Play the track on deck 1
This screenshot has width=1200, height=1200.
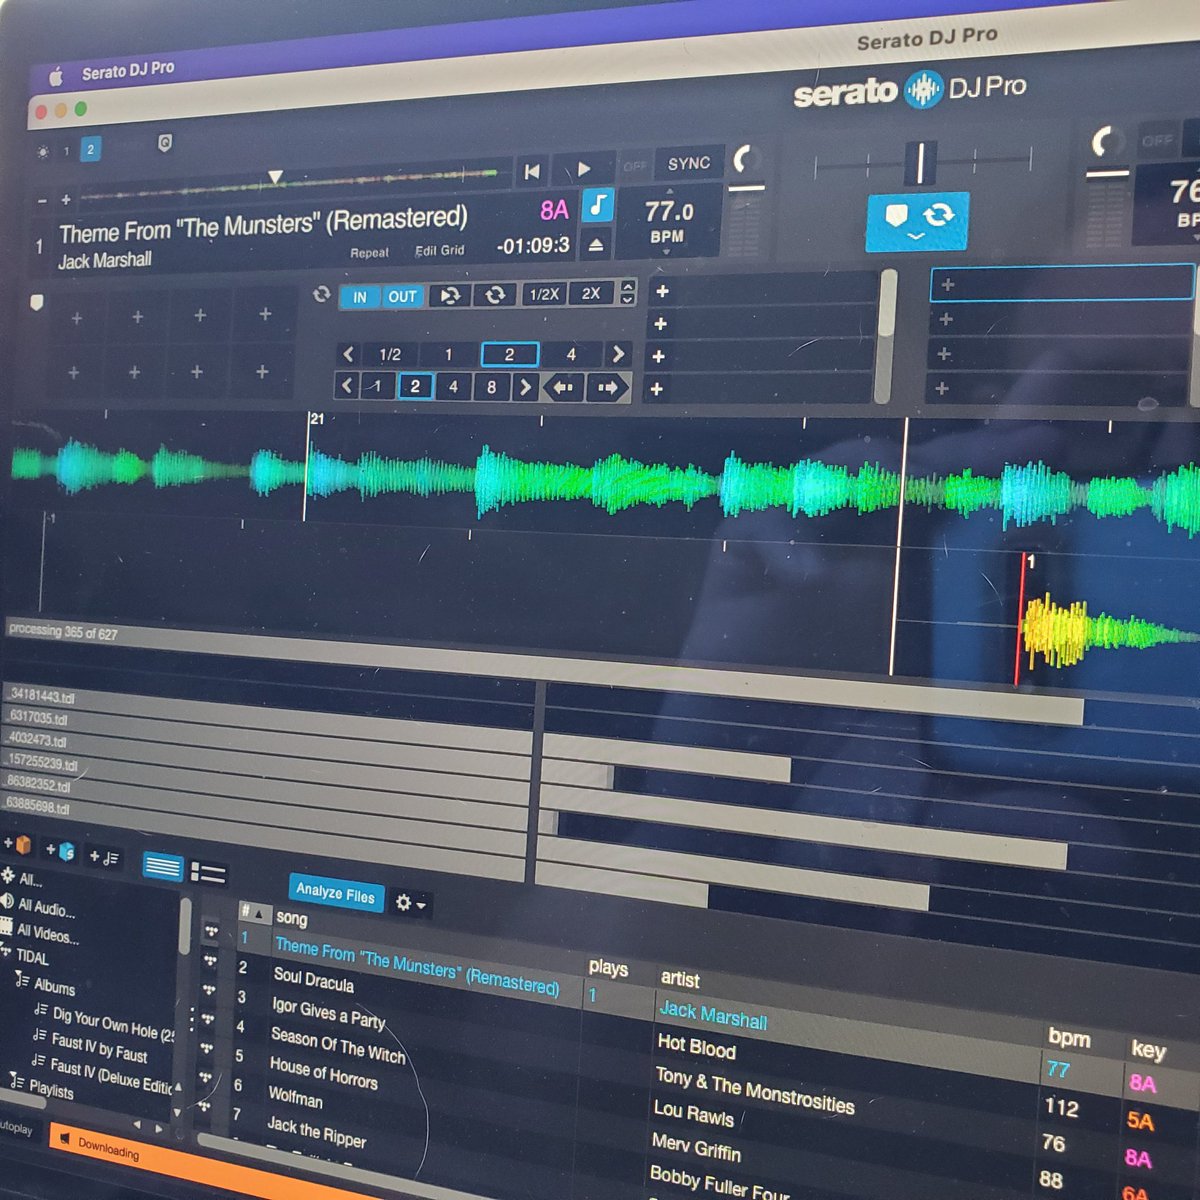583,169
